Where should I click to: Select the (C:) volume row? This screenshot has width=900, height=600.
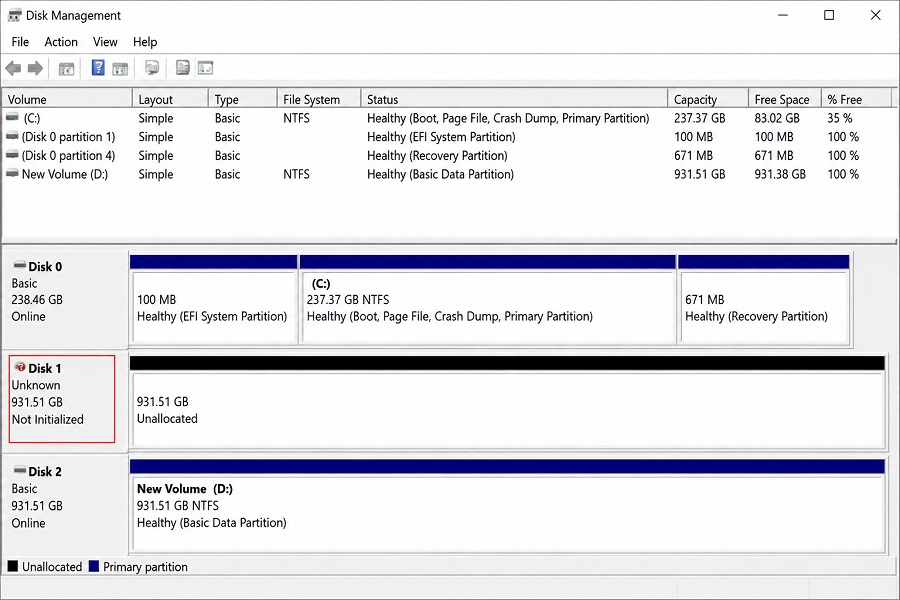point(448,118)
